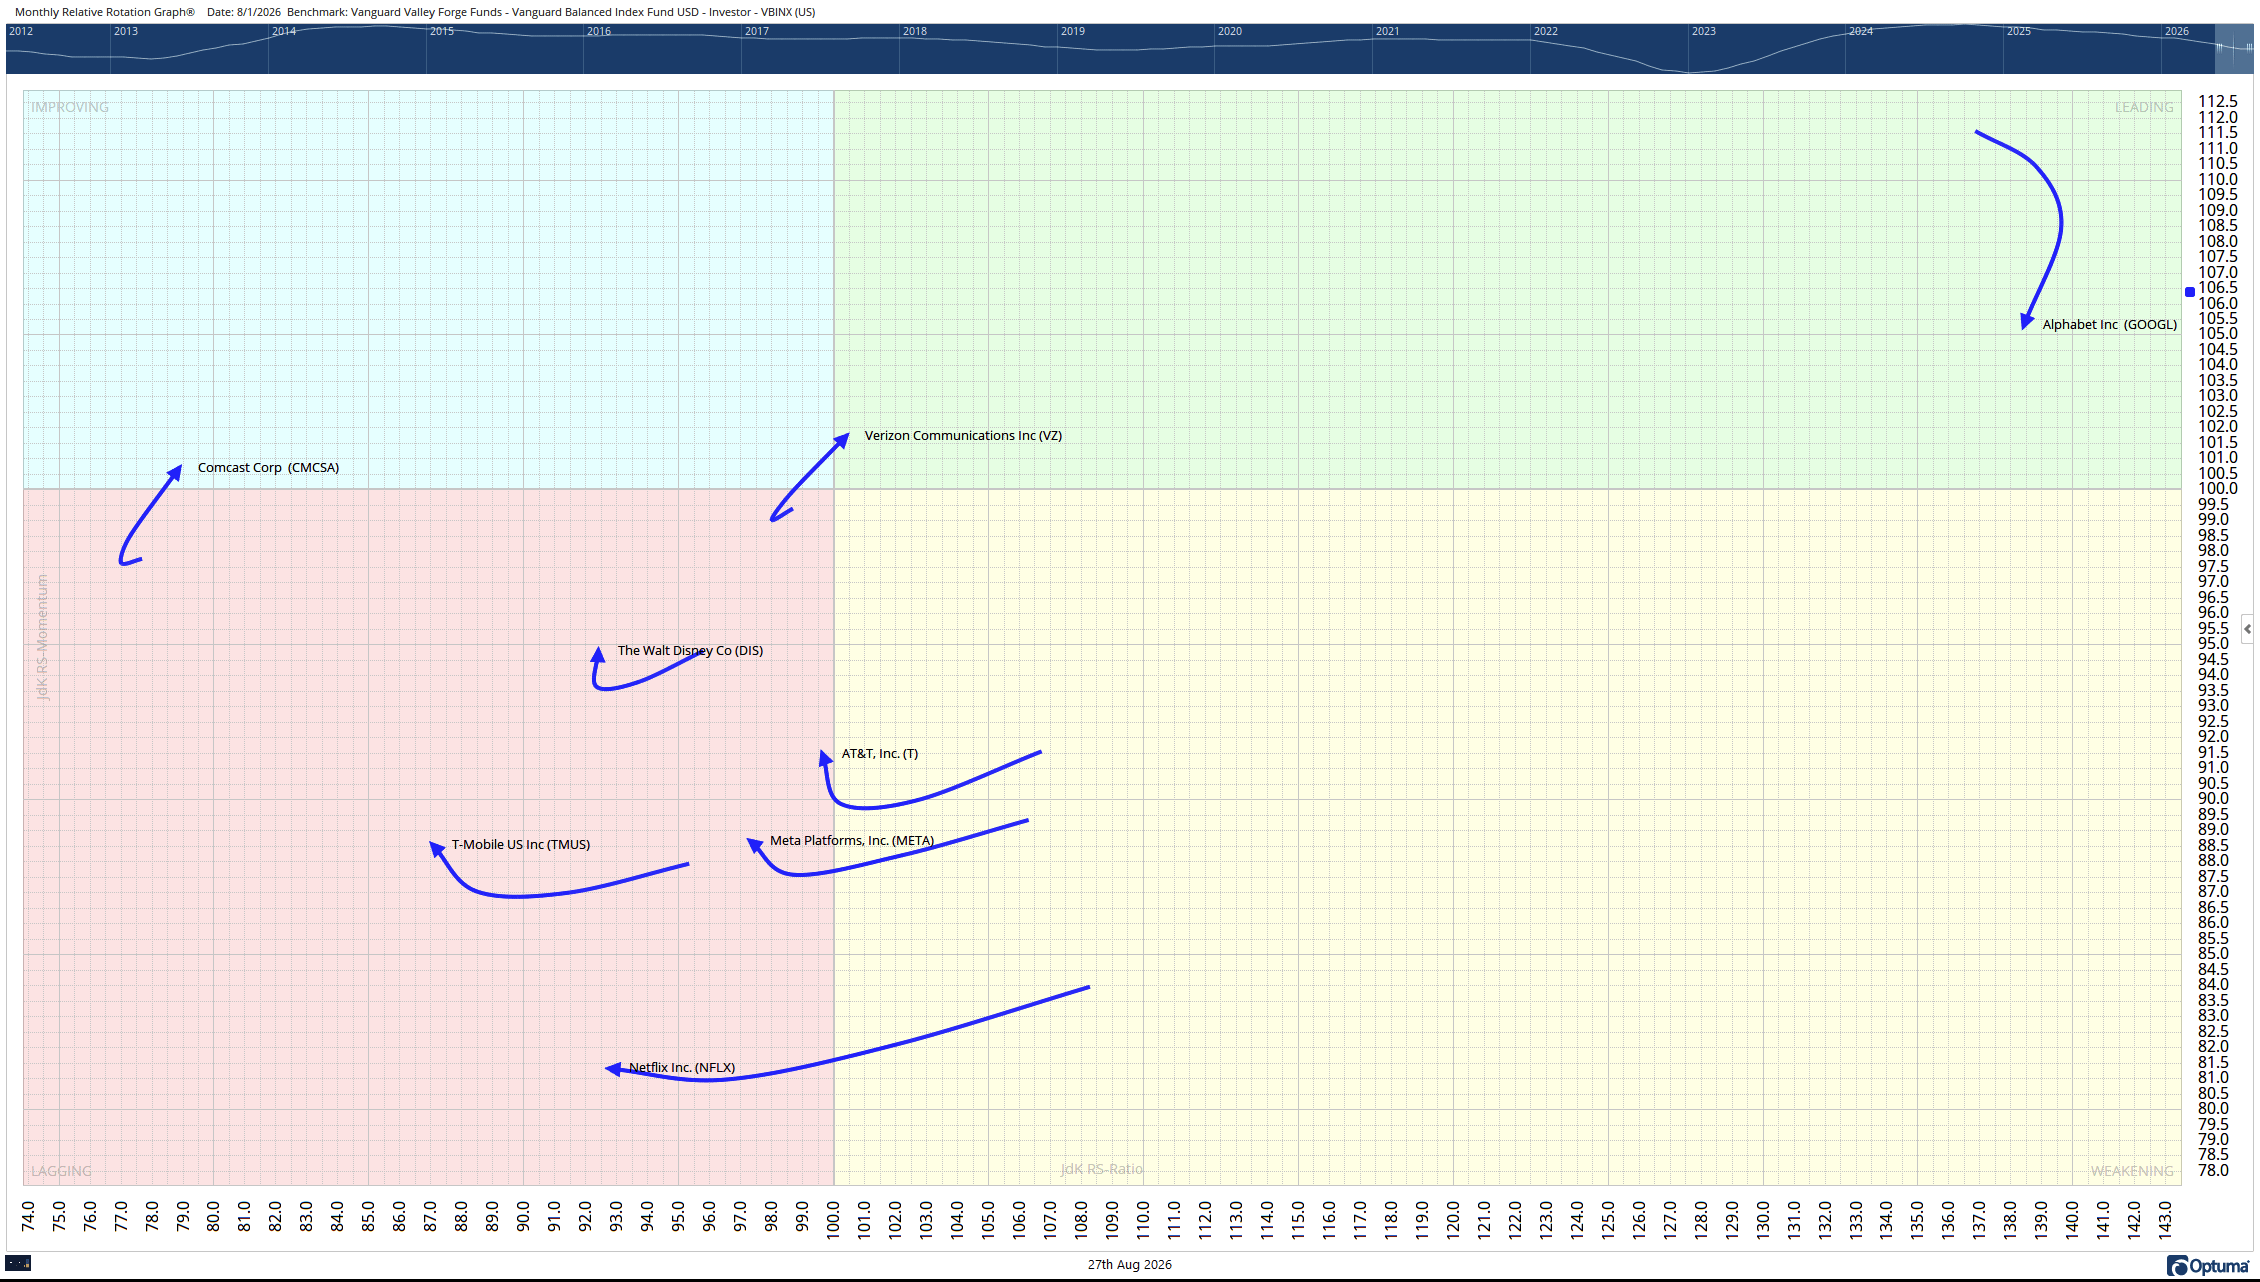This screenshot has height=1282, width=2260.
Task: Jump to 2026 in the timeline
Action: 2177,31
